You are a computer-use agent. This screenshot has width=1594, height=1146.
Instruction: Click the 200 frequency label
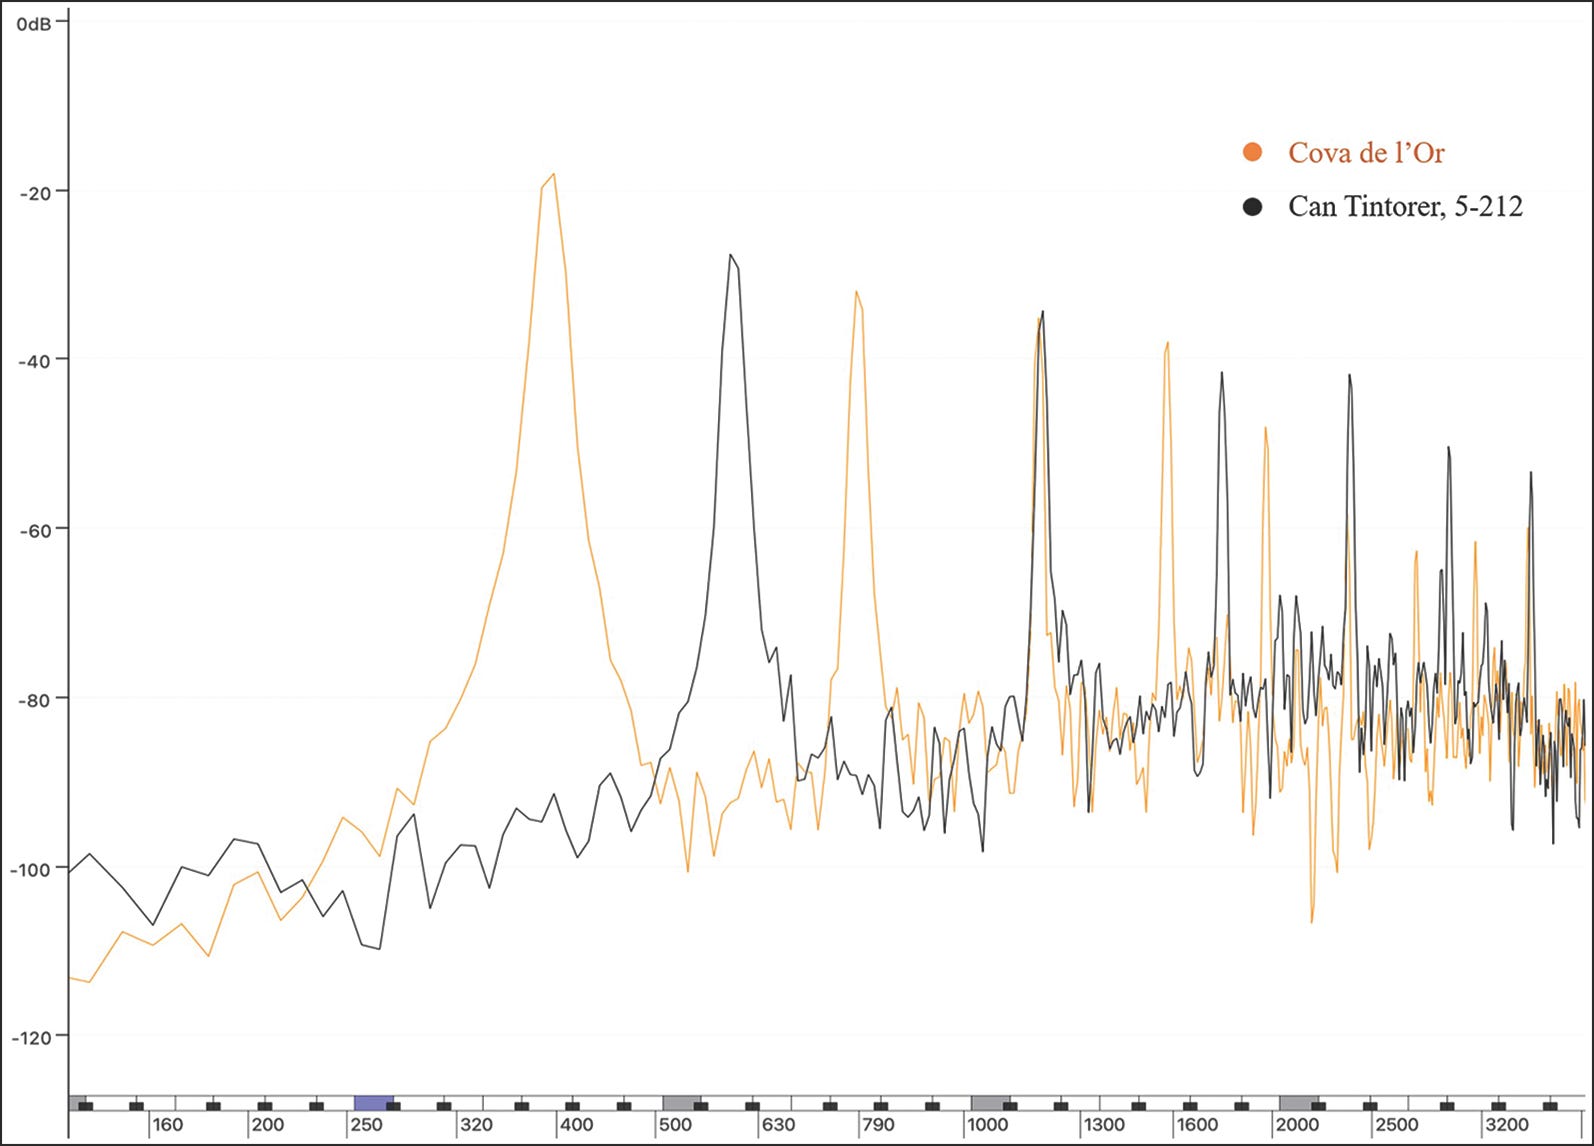point(267,1125)
